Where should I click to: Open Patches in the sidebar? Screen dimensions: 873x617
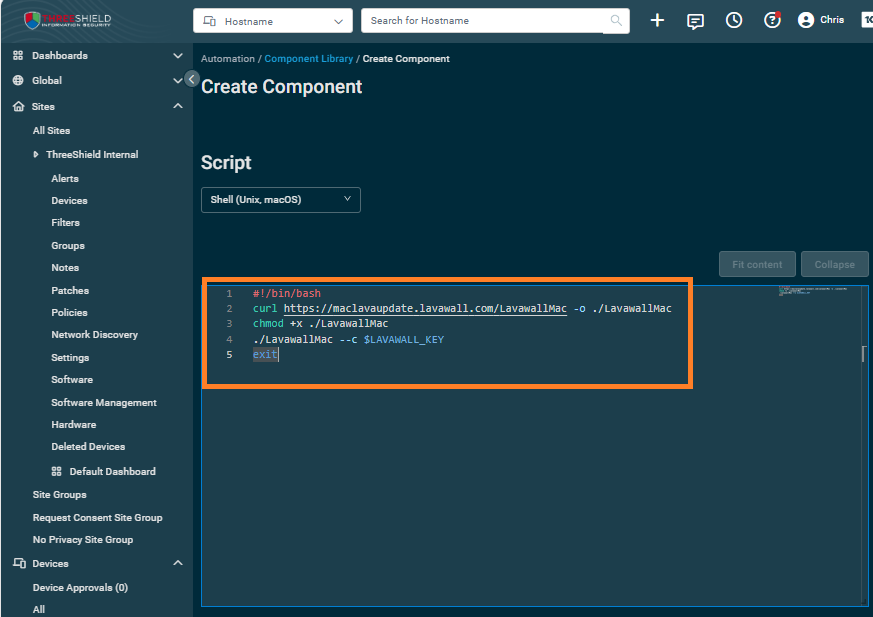pyautogui.click(x=70, y=290)
